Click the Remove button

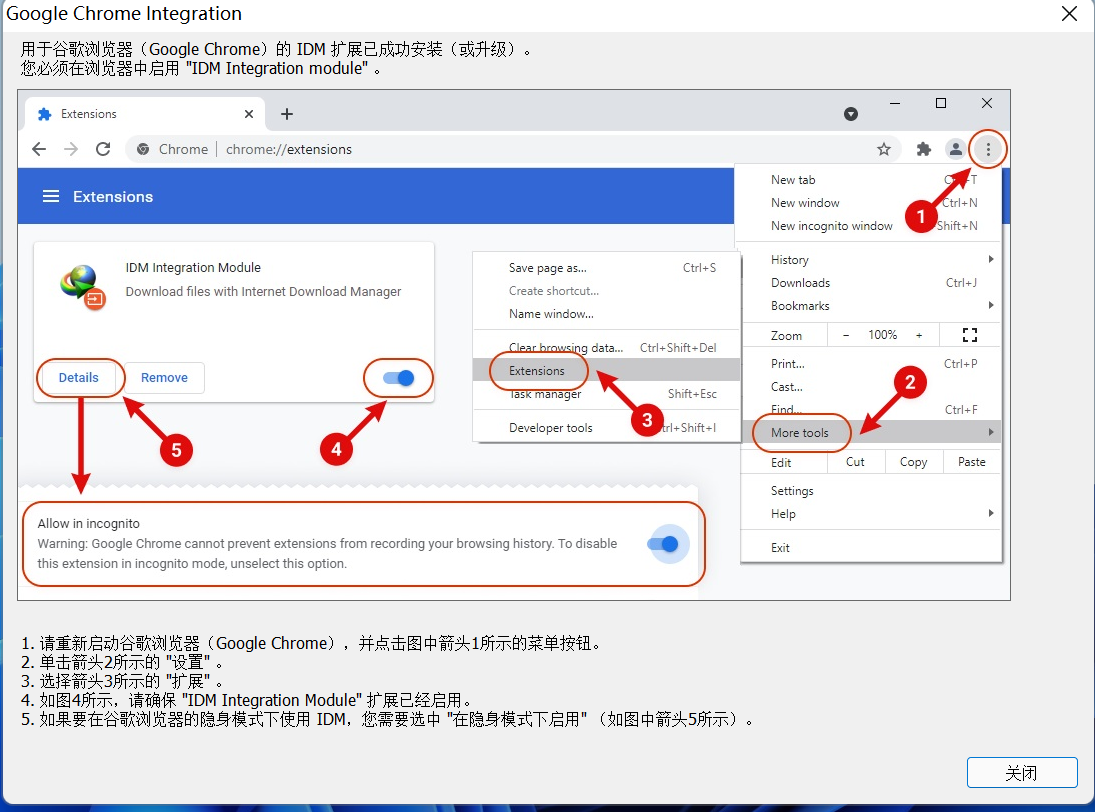164,378
